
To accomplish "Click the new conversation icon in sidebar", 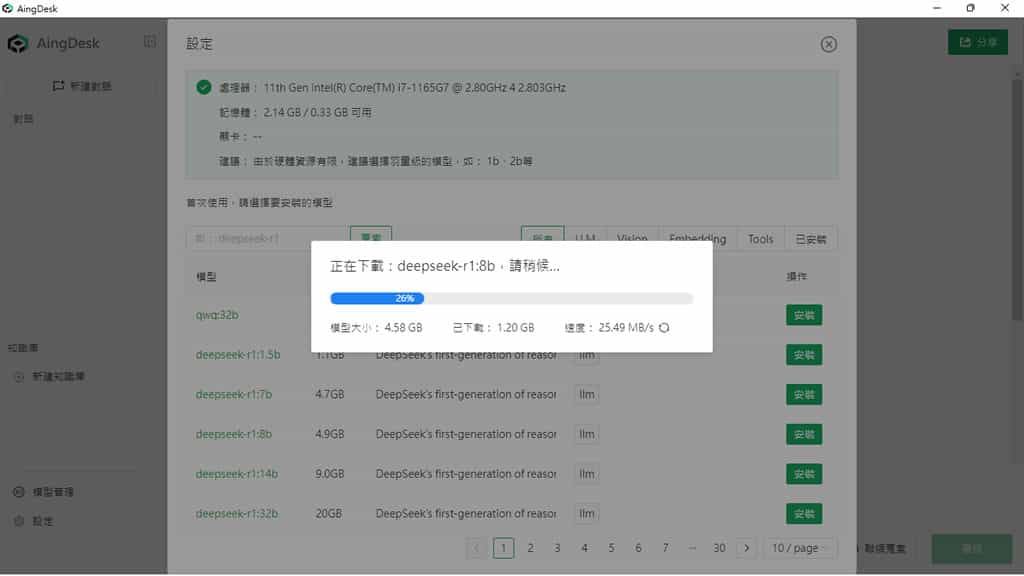I will tap(58, 86).
